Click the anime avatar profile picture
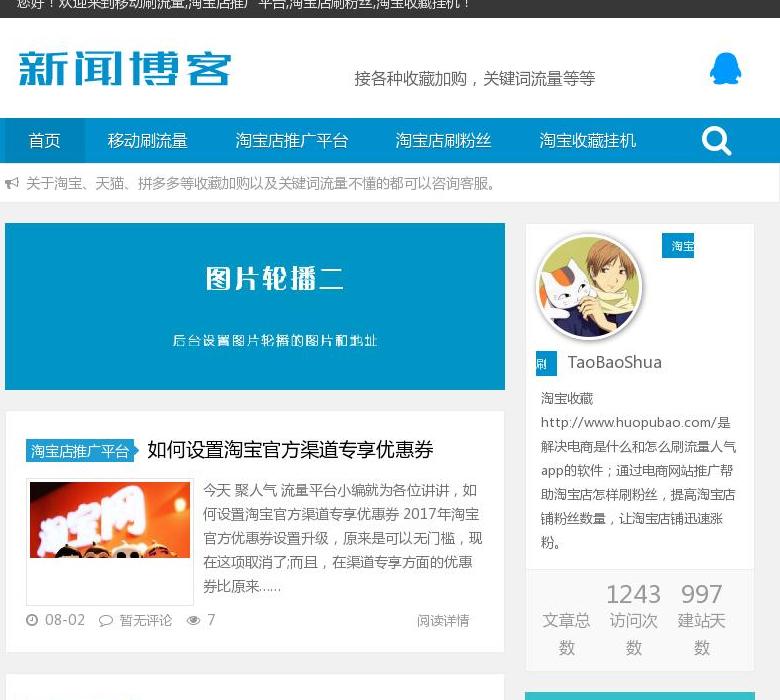 589,287
